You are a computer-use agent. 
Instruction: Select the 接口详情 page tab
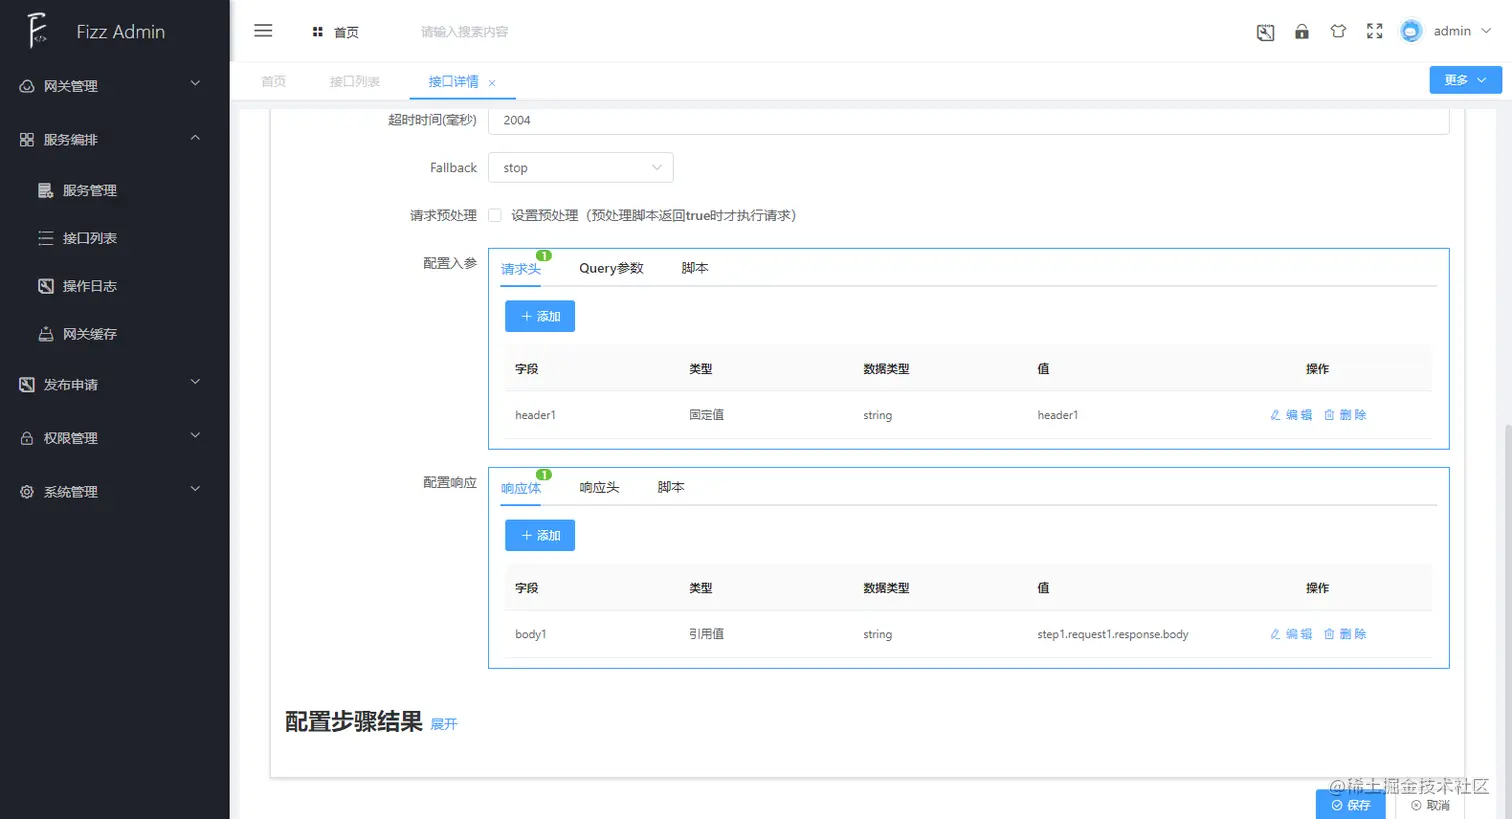point(453,81)
